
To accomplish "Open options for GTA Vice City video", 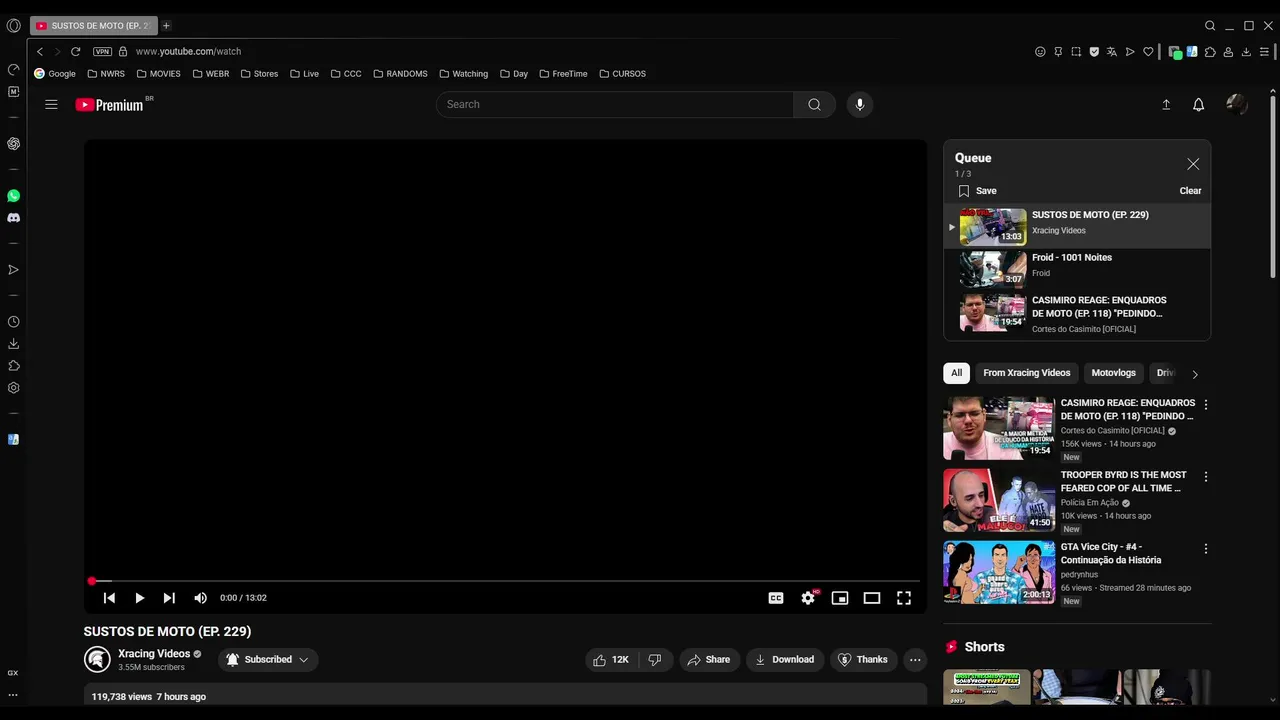I will [x=1205, y=549].
